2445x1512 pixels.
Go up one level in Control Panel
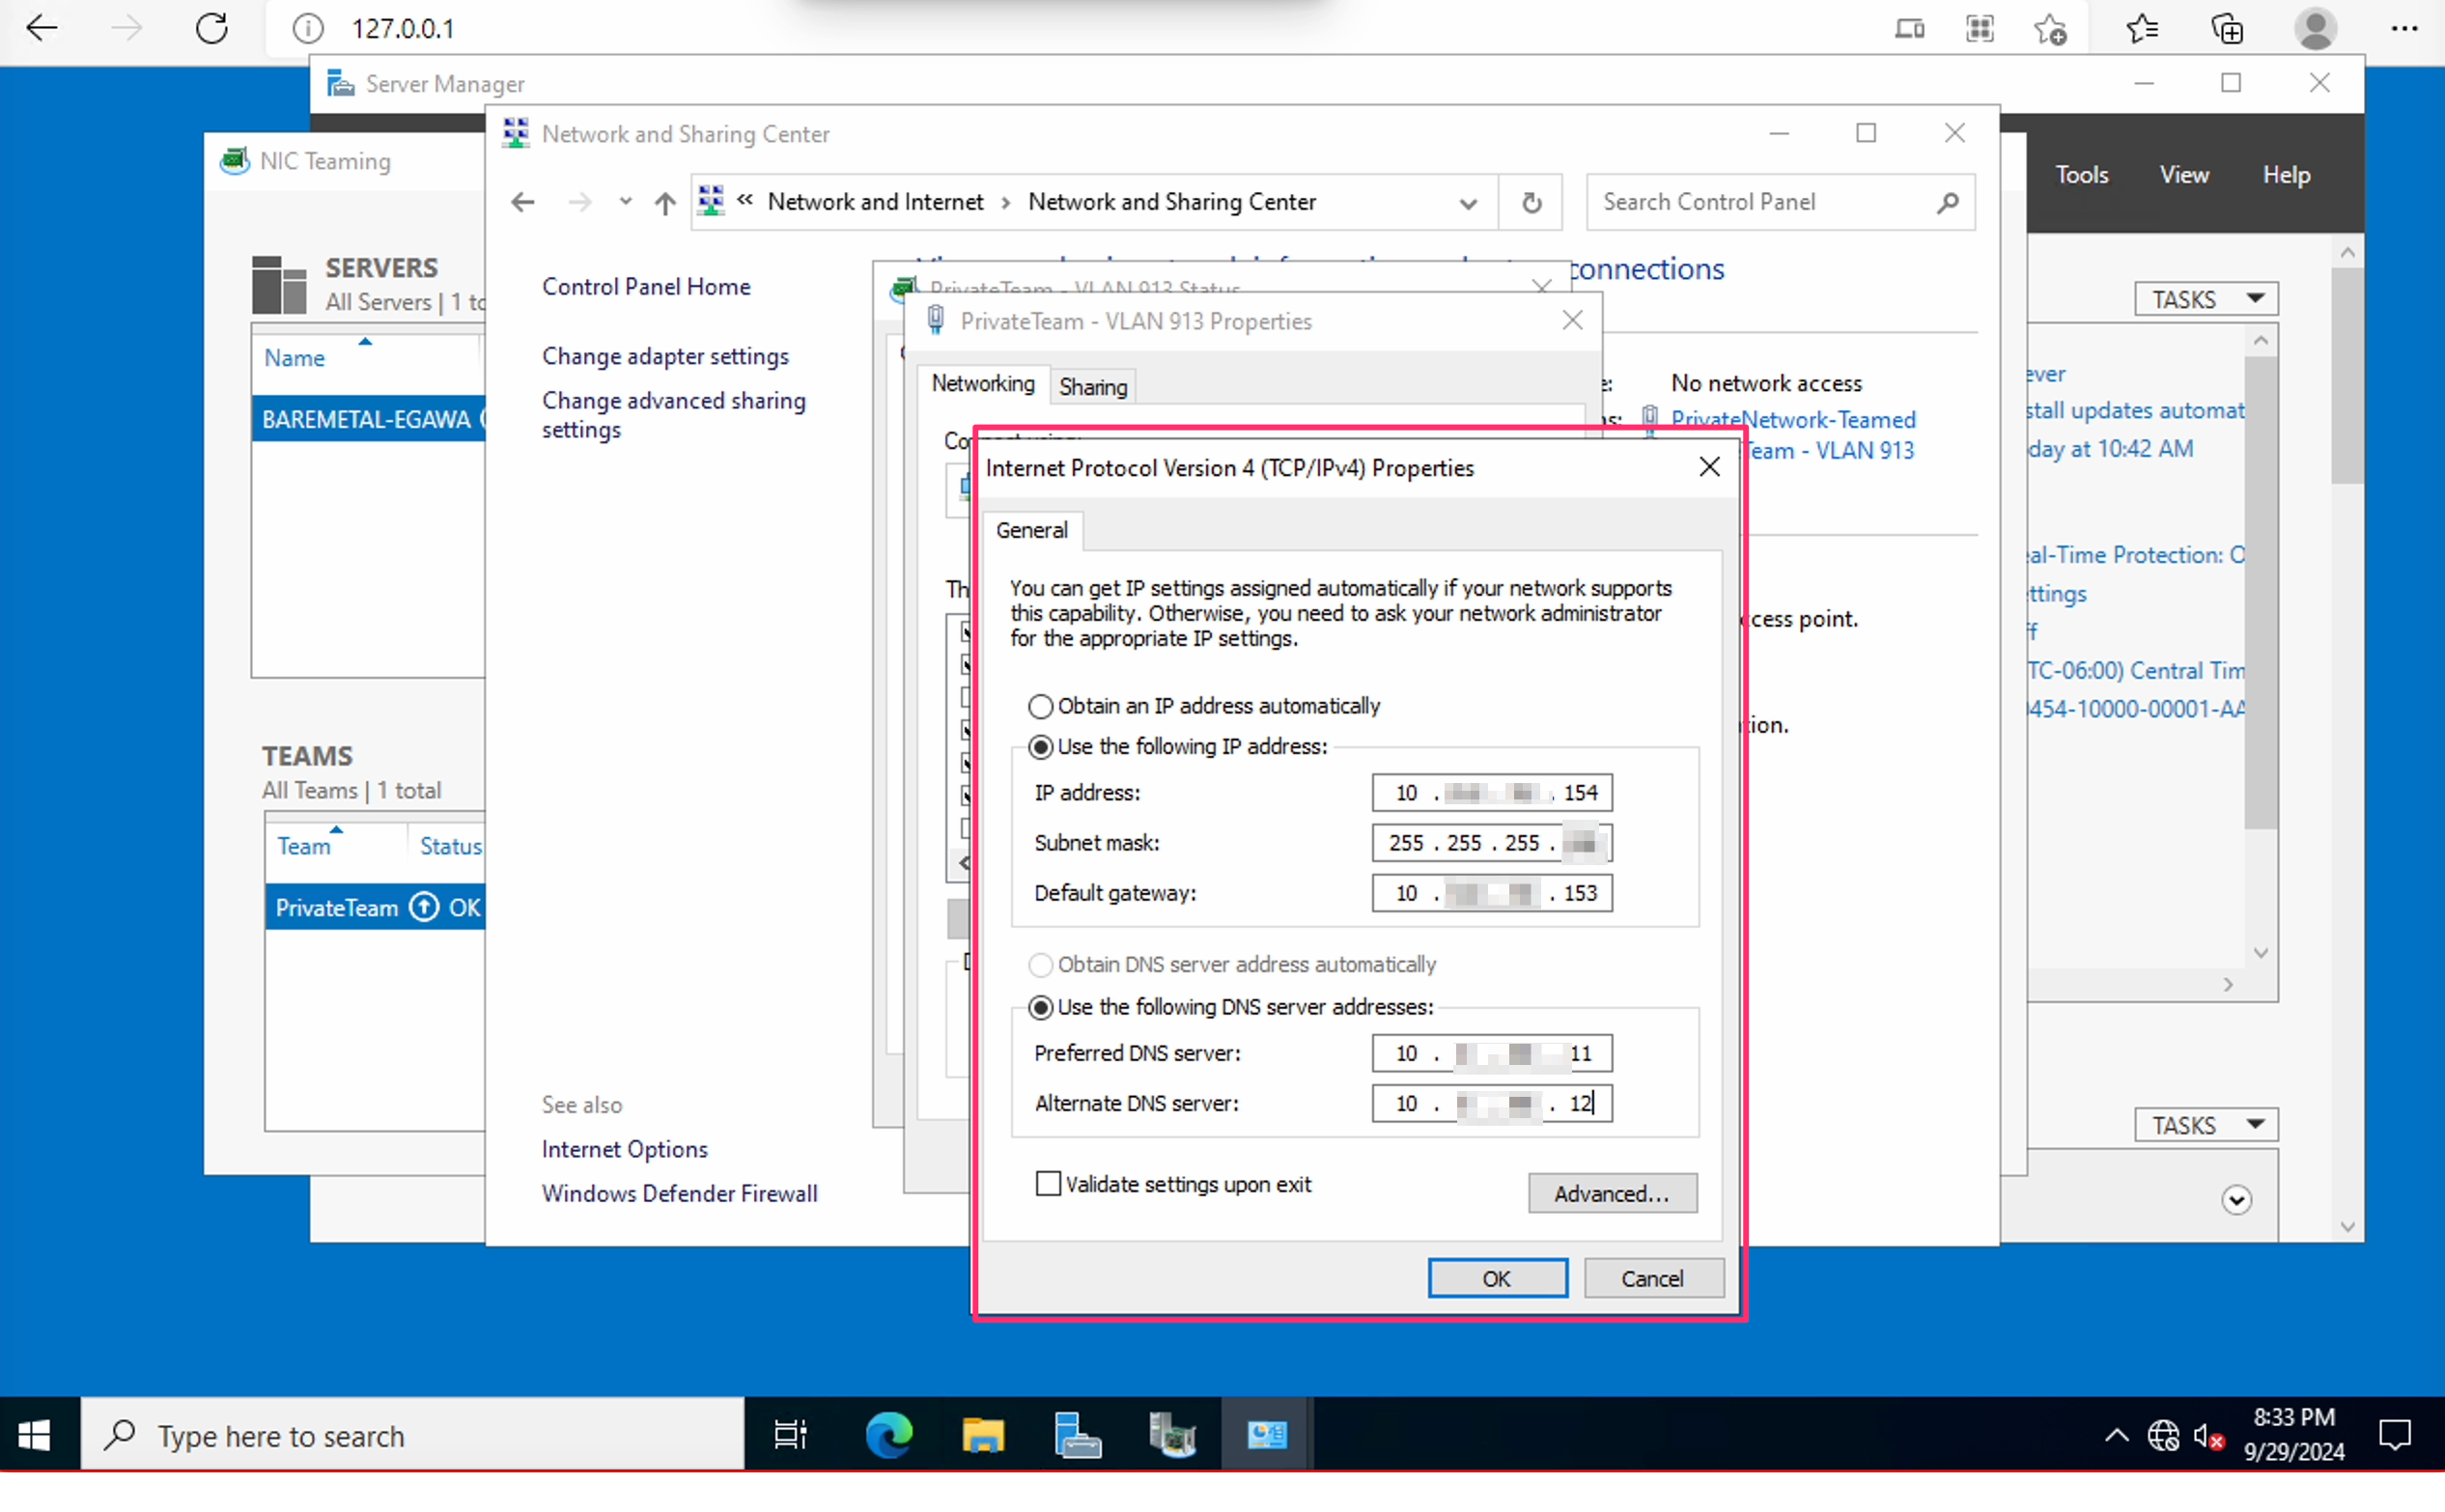coord(665,203)
